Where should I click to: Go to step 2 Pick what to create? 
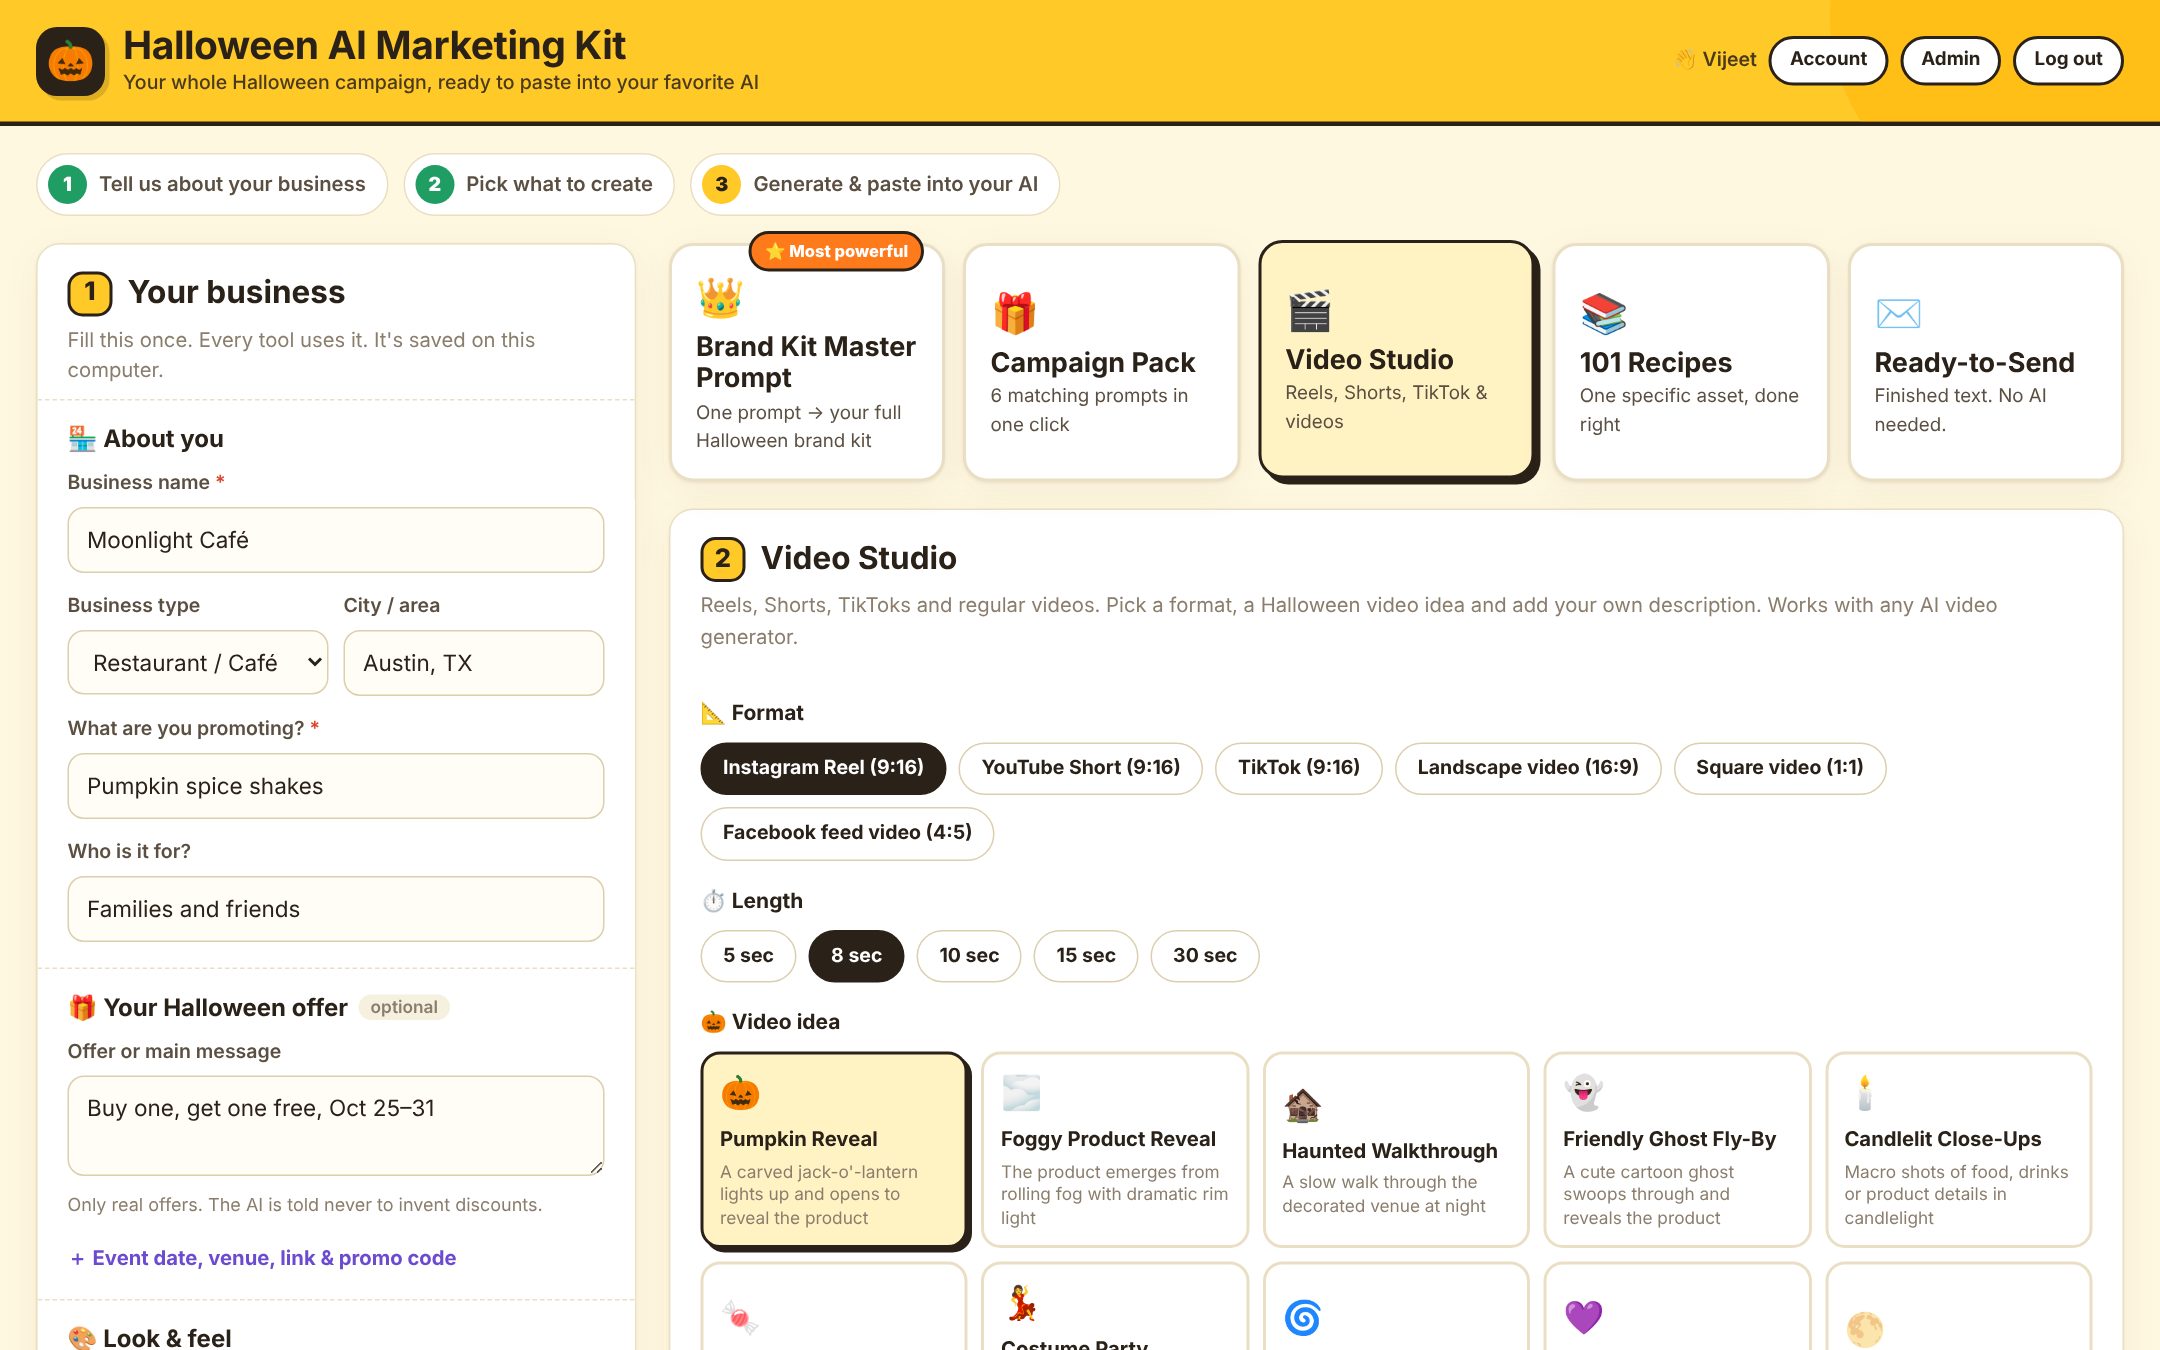[539, 184]
